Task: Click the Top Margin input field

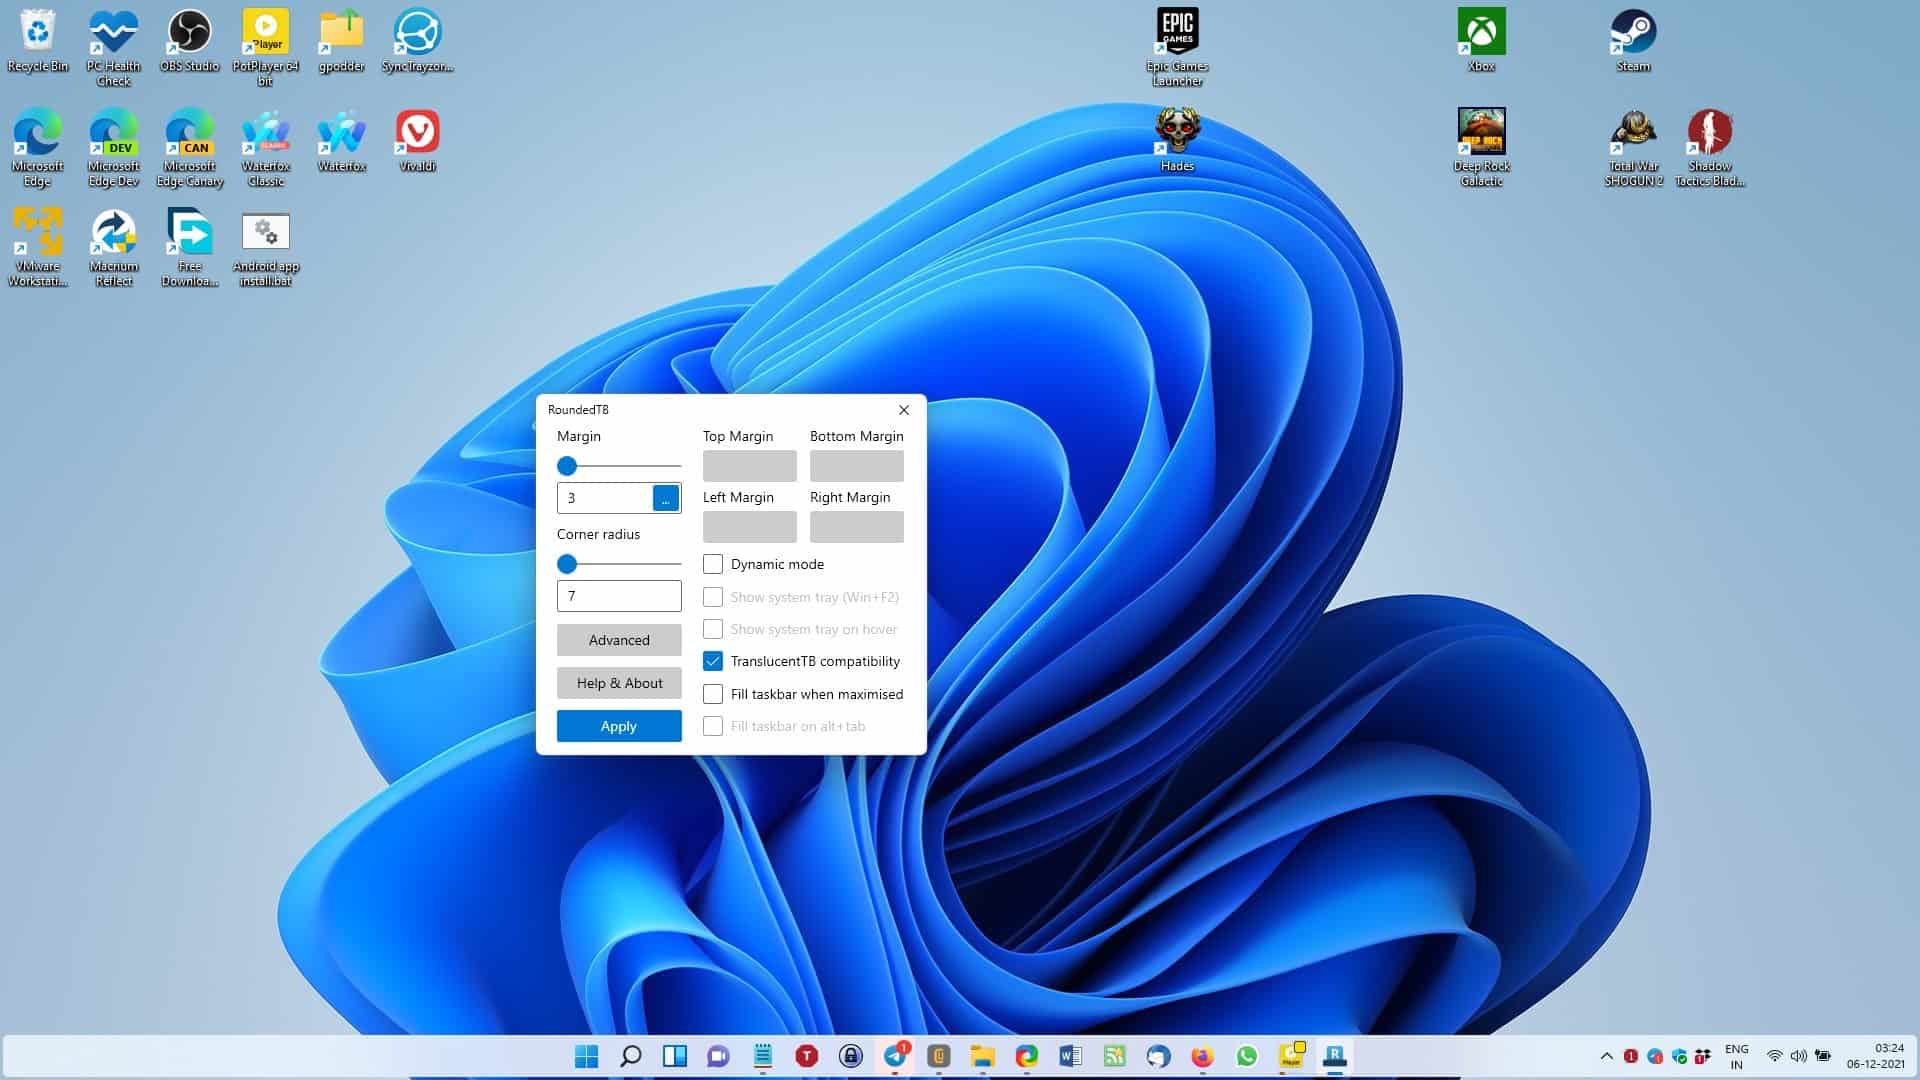Action: 748,465
